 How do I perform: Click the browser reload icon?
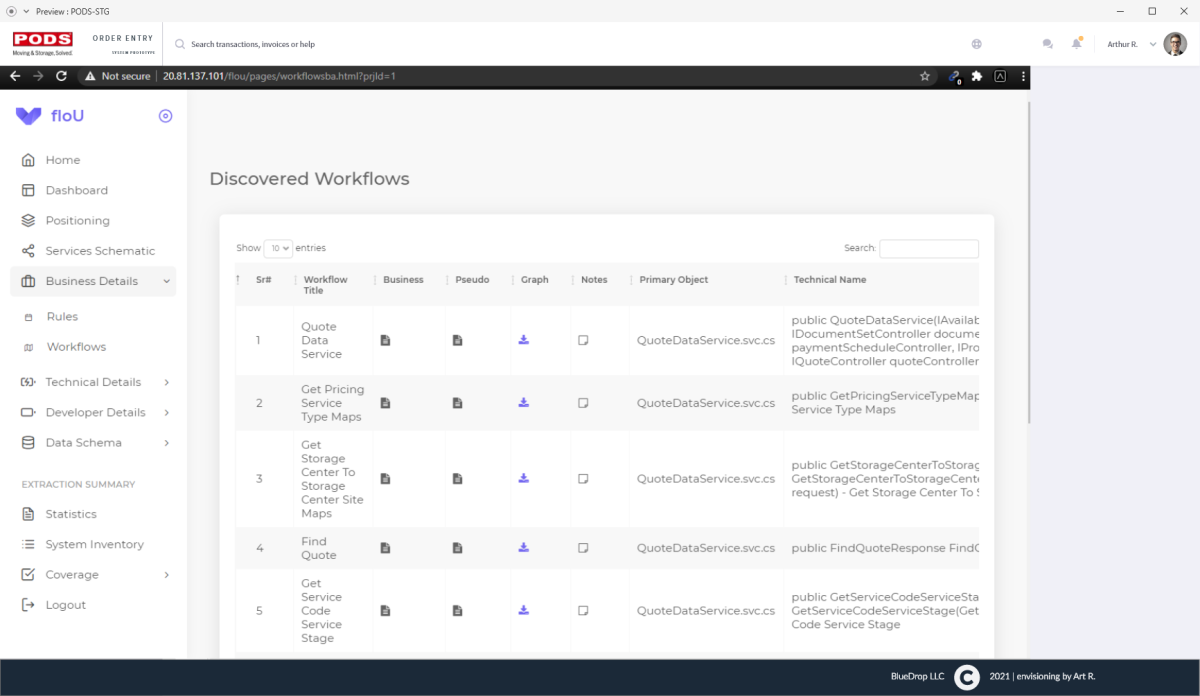click(x=62, y=76)
